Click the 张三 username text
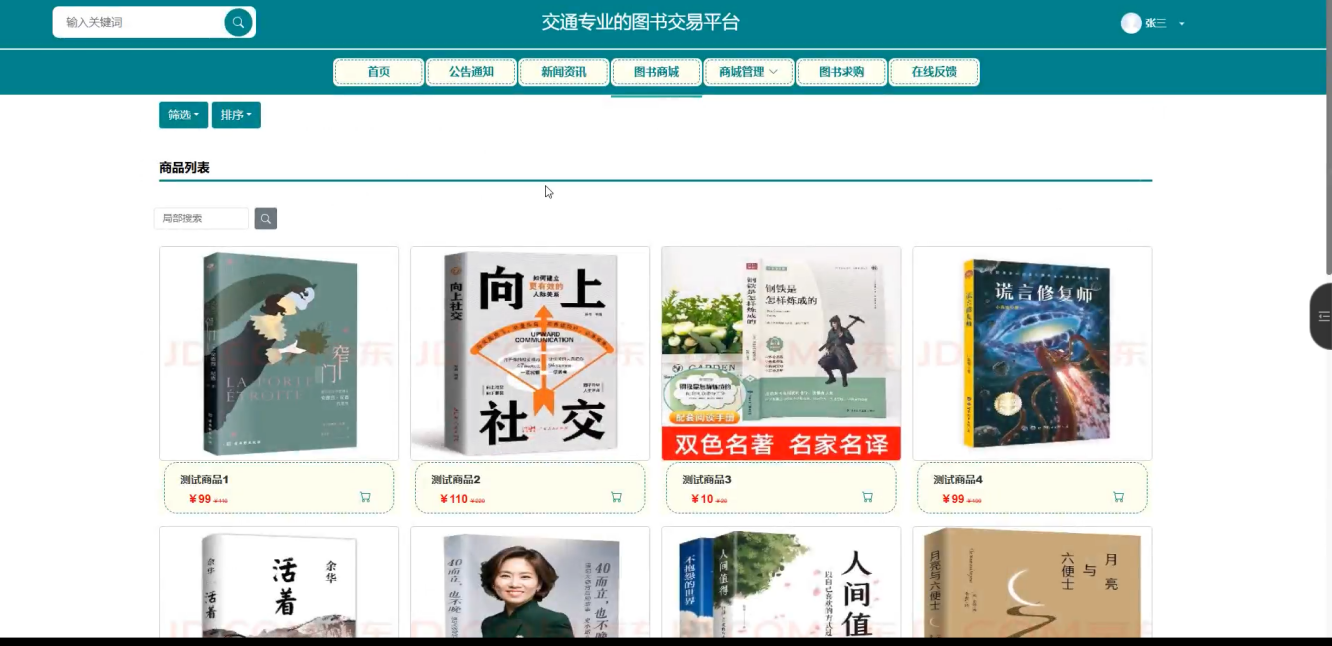This screenshot has height=646, width=1332. pyautogui.click(x=1156, y=23)
